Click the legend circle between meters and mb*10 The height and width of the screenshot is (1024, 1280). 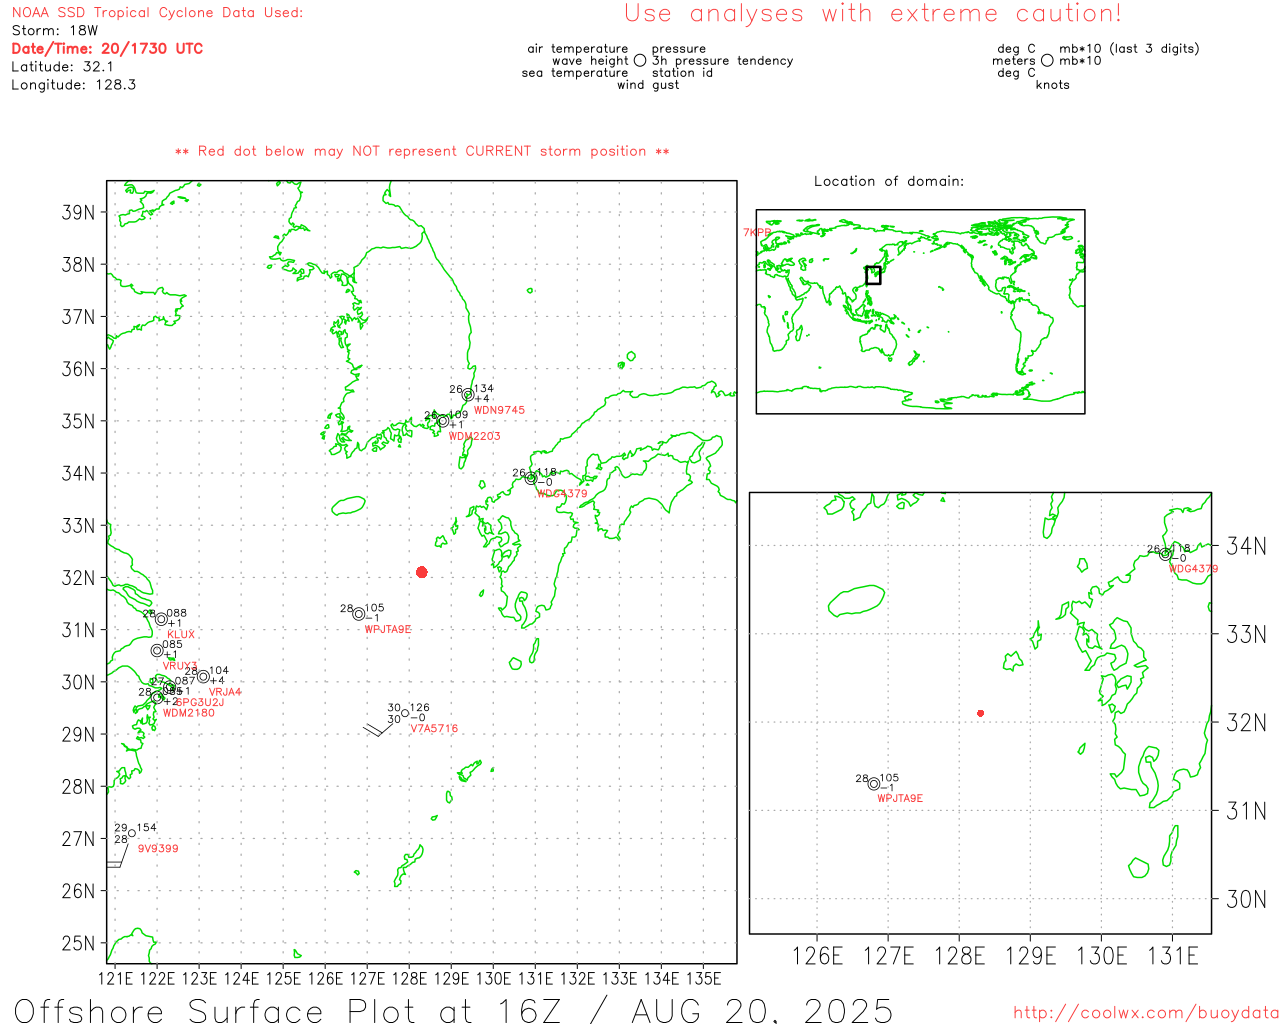tap(1047, 60)
